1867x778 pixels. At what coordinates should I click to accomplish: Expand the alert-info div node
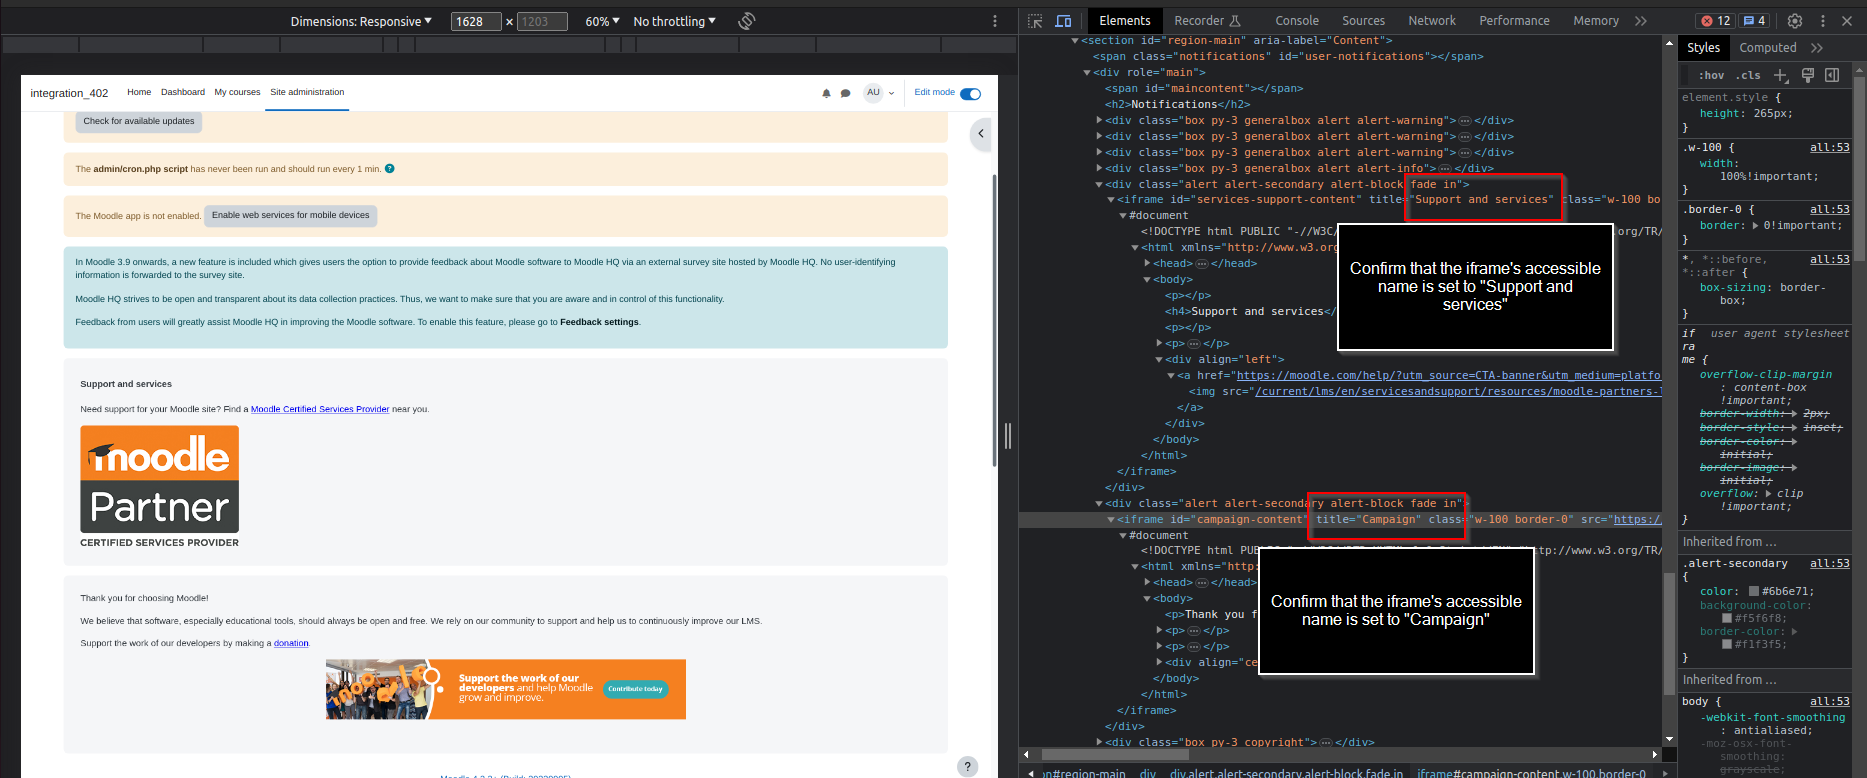point(1099,169)
